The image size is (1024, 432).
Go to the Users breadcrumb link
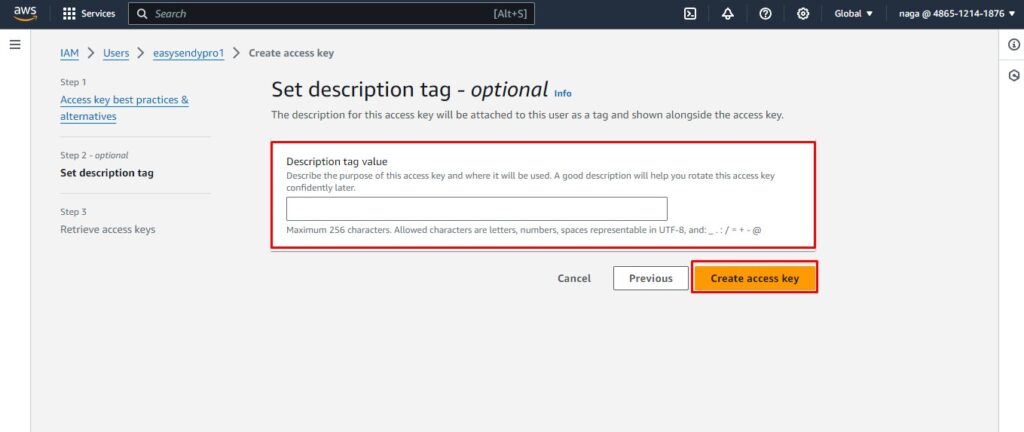[x=116, y=53]
